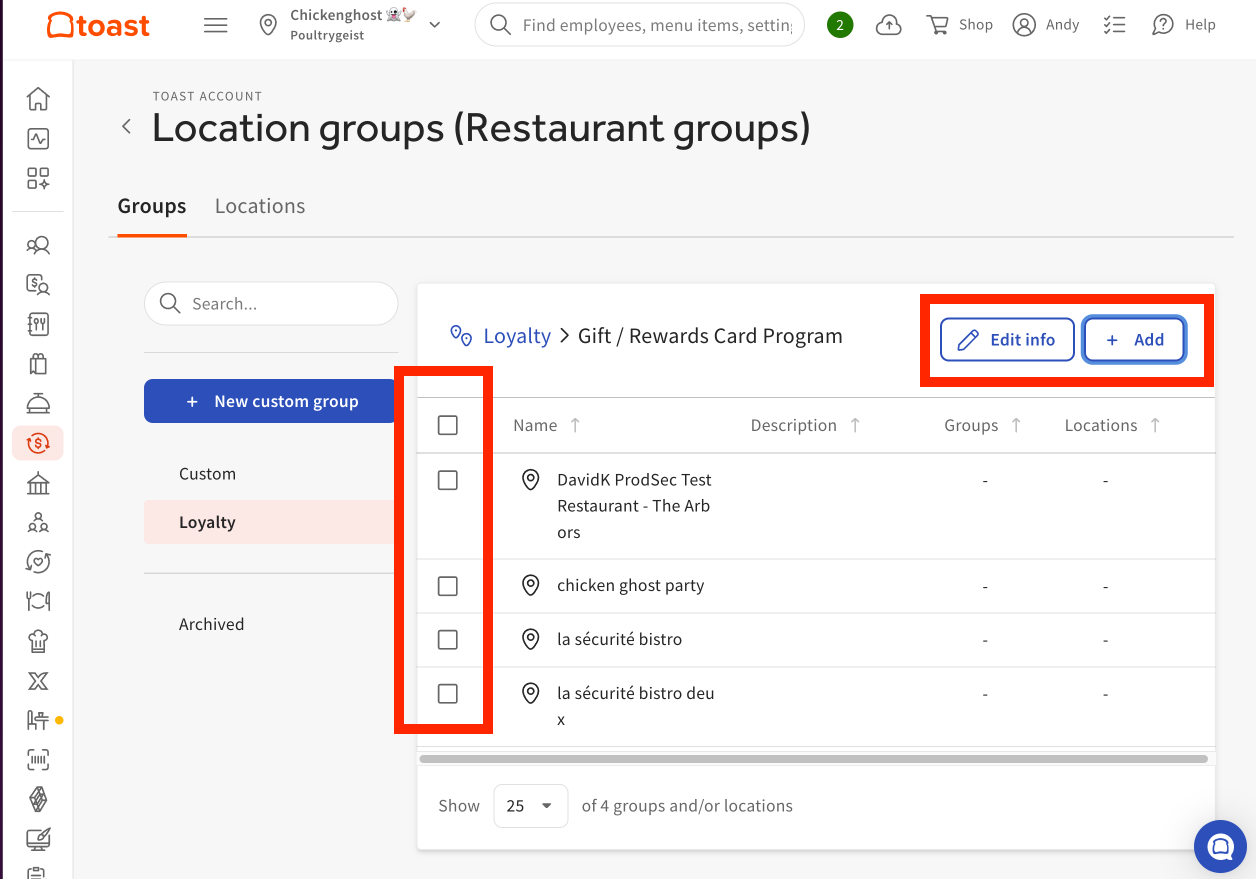Toggle the select-all header checkbox
The width and height of the screenshot is (1256, 879).
point(448,426)
